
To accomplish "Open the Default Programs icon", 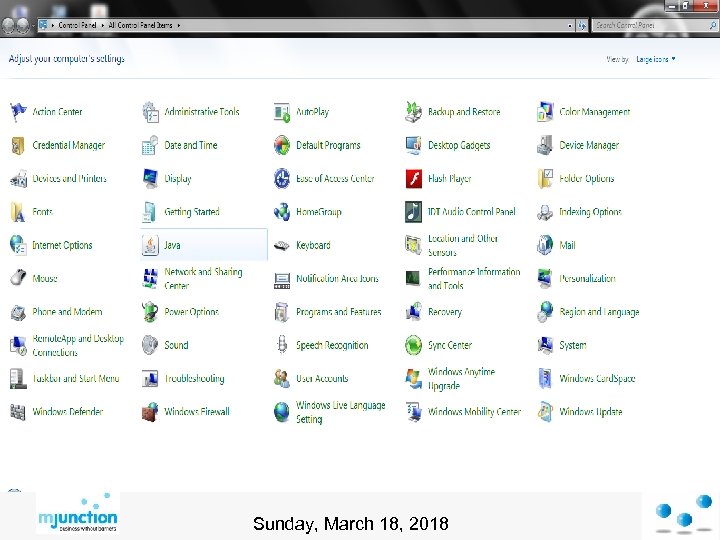I will [x=282, y=146].
